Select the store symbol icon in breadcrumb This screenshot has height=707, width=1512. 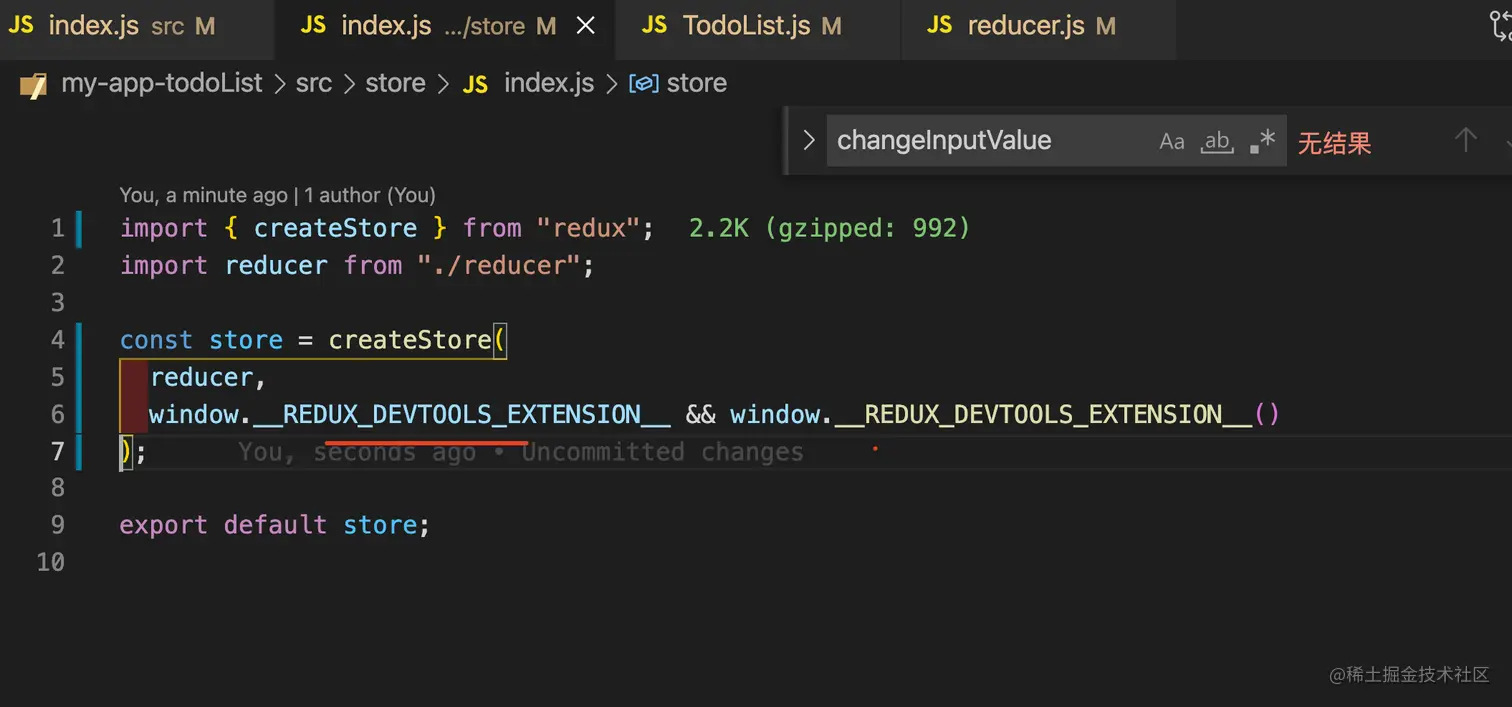(643, 84)
